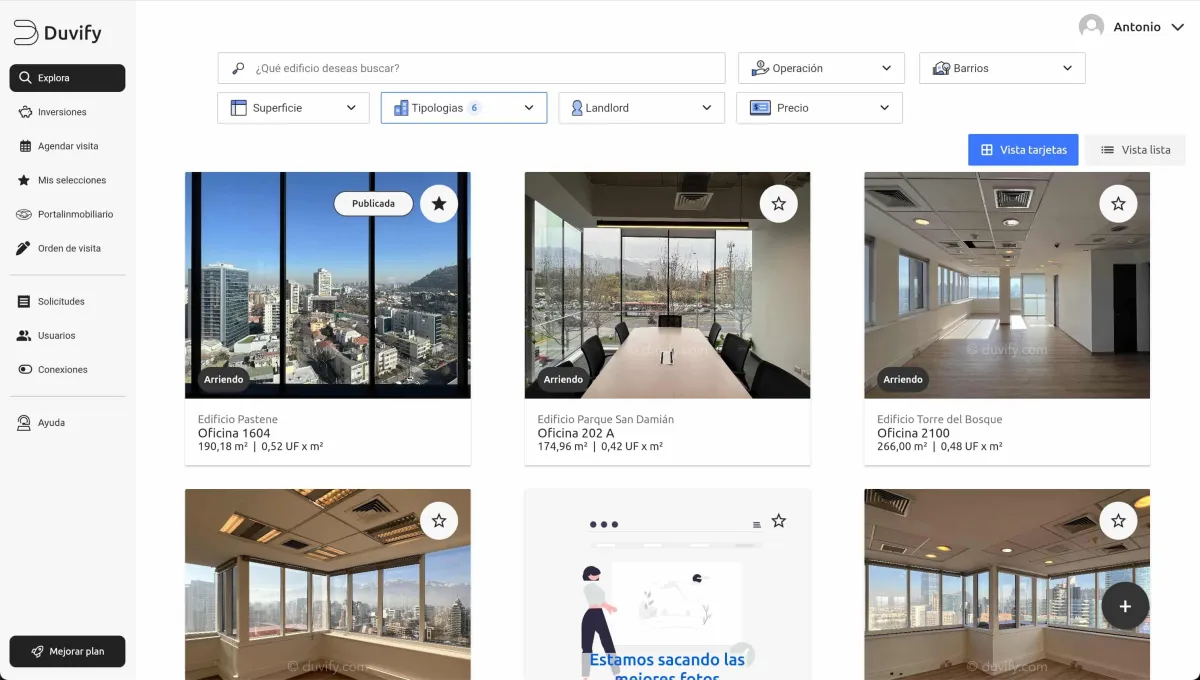Expand the Operación dropdown
The image size is (1200, 680).
[821, 68]
